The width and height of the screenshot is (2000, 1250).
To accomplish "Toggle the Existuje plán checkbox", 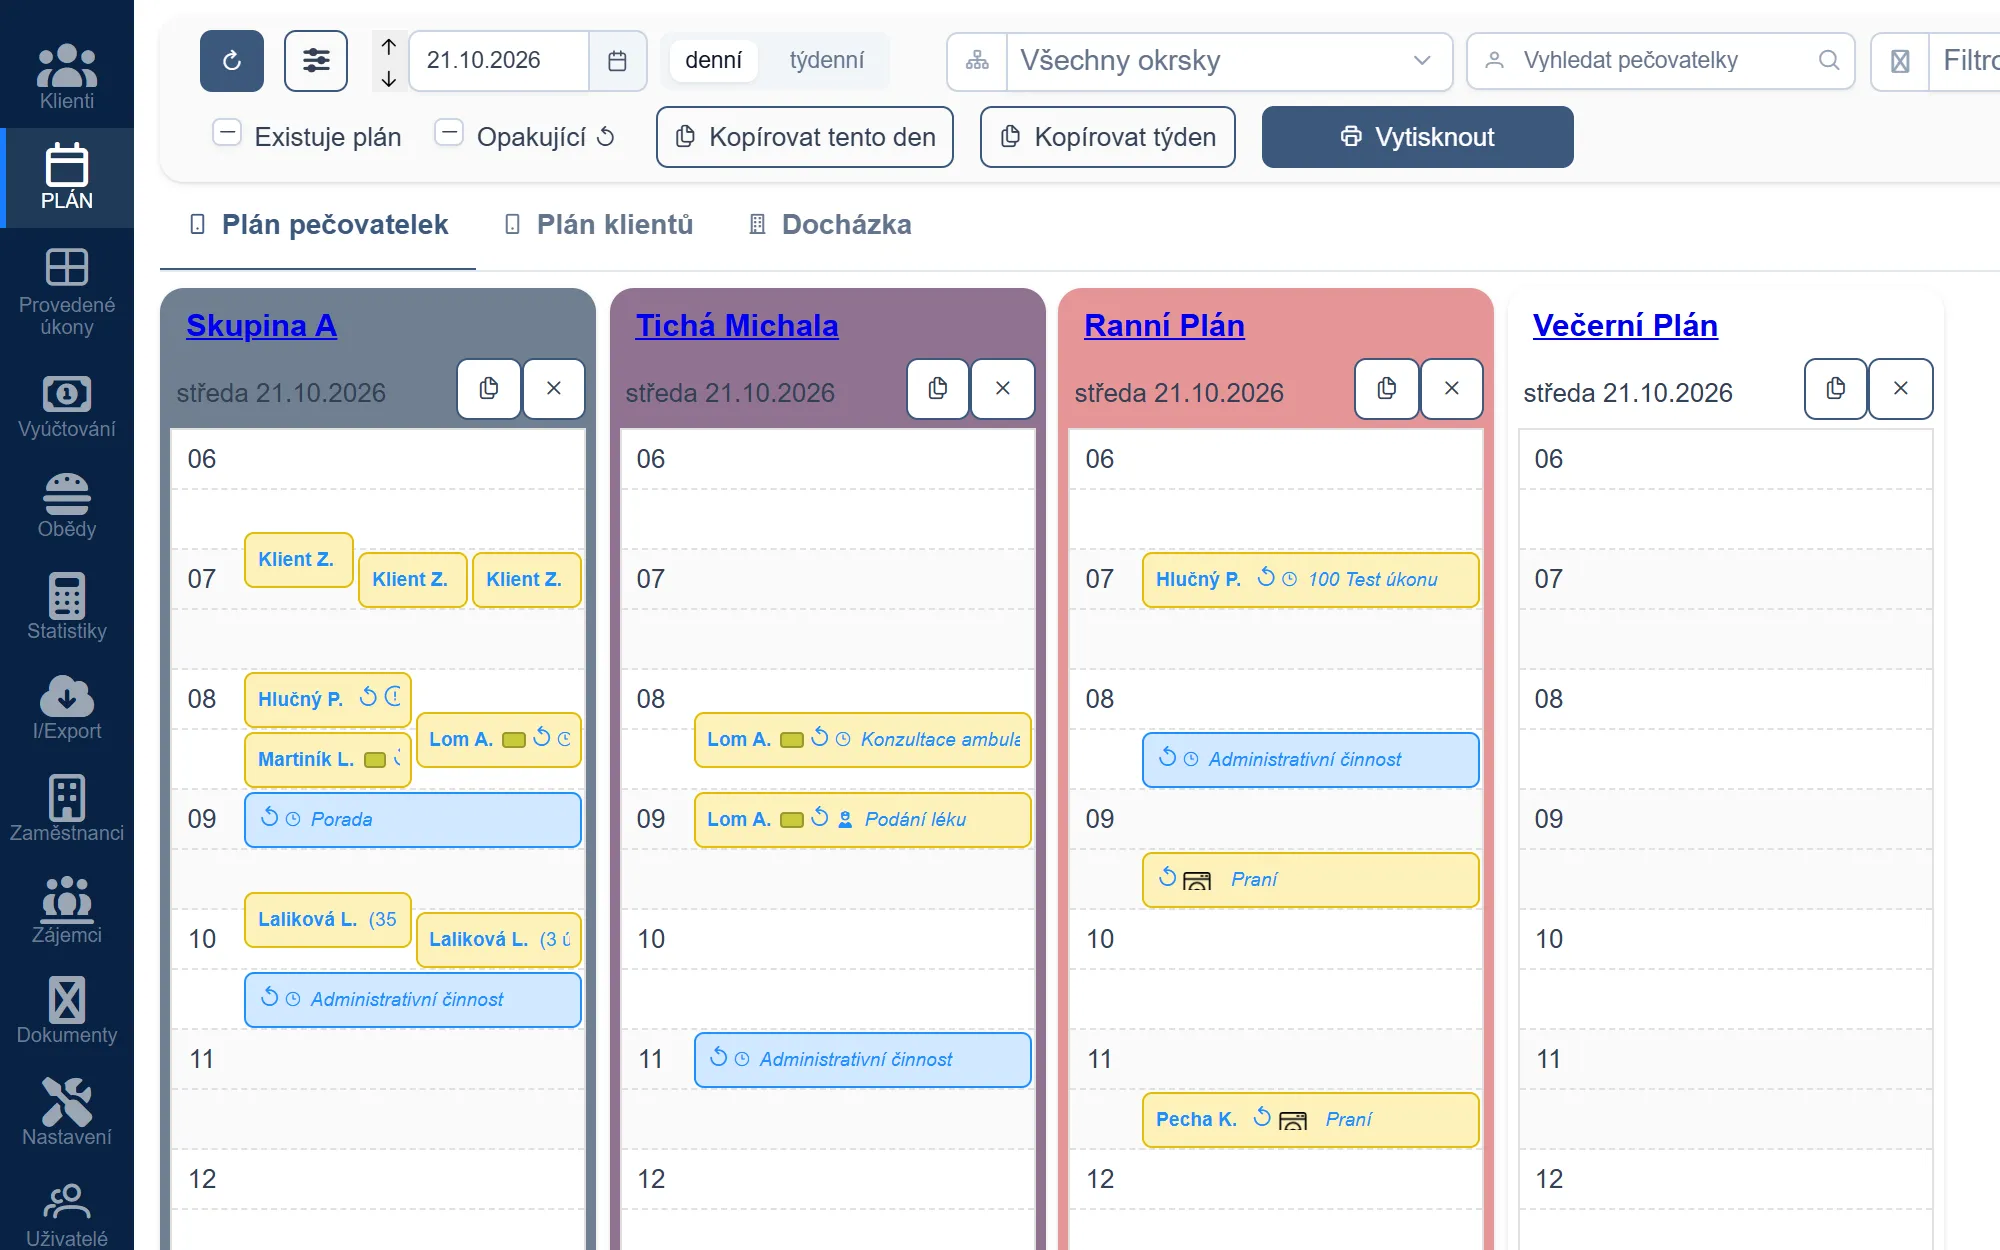I will click(227, 132).
